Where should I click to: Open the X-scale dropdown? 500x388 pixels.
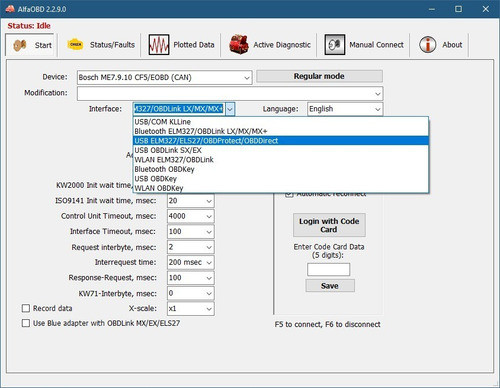tap(209, 309)
